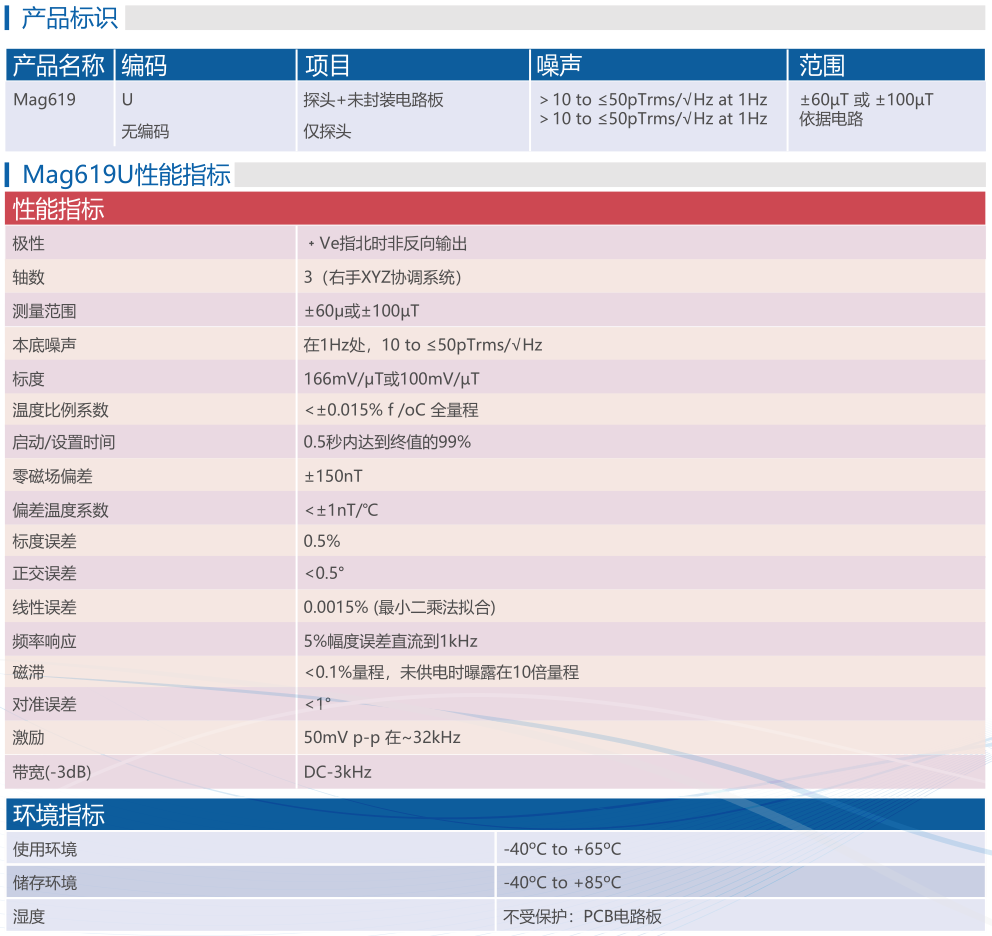Click the "3（右手XYZ协调系统）" value

[x=383, y=277]
